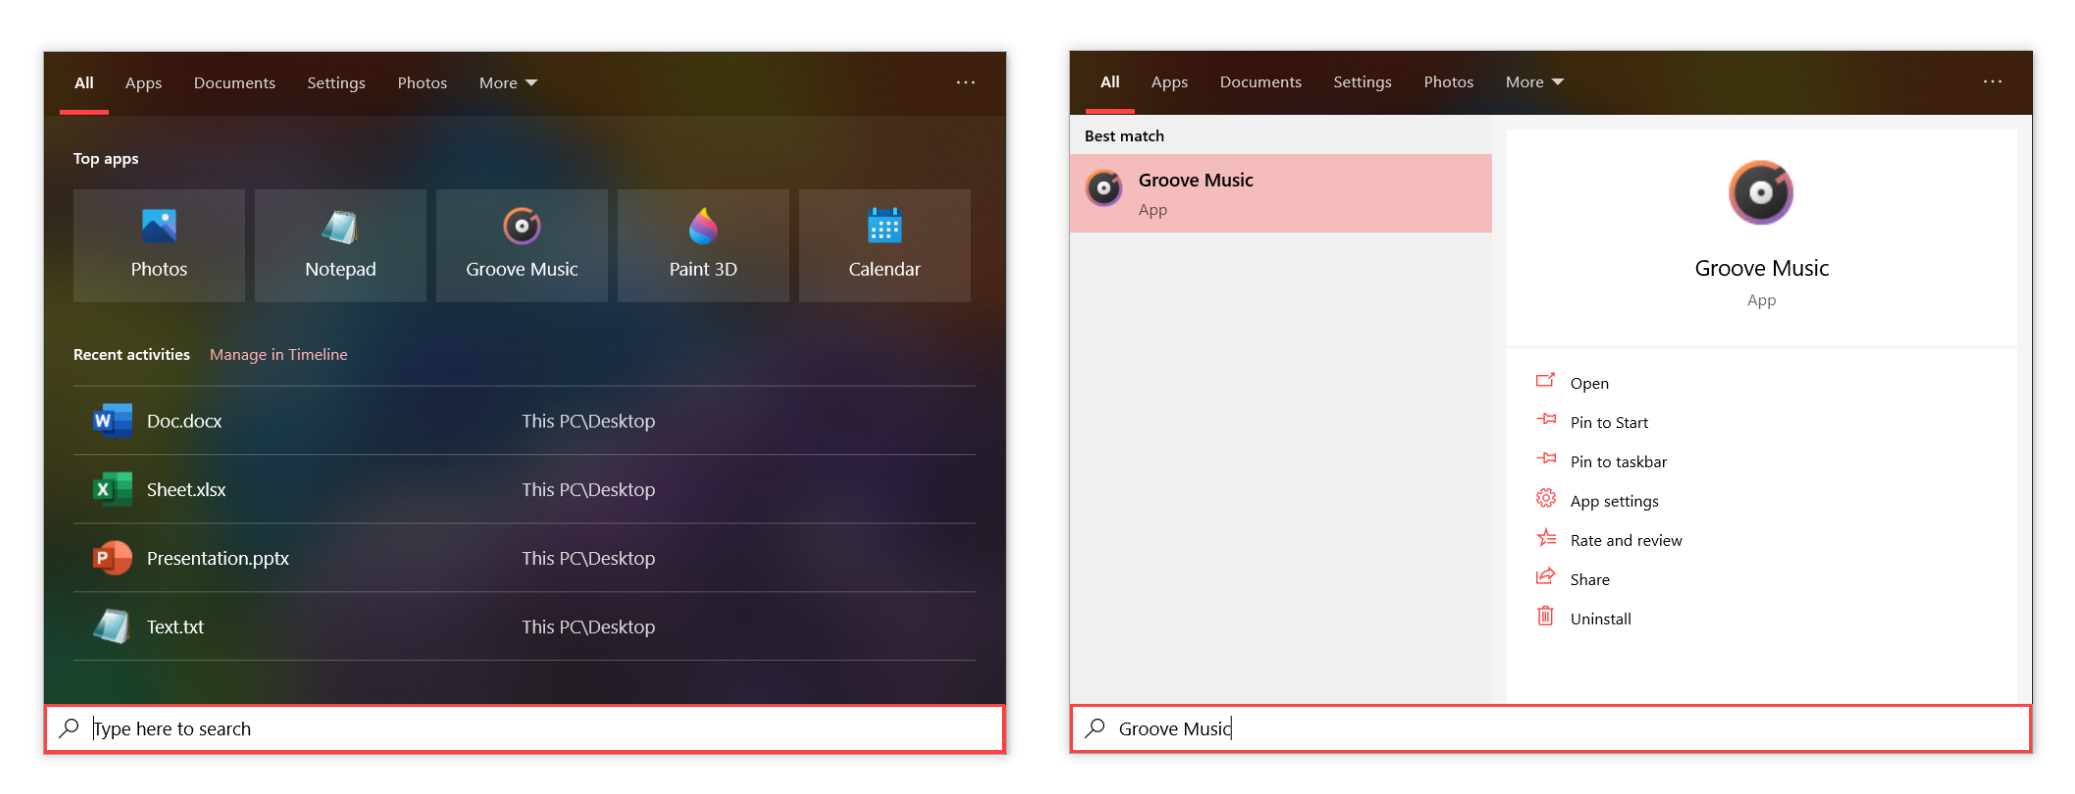Click the Rate and review star icon
The height and width of the screenshot is (794, 2075).
pos(1546,538)
